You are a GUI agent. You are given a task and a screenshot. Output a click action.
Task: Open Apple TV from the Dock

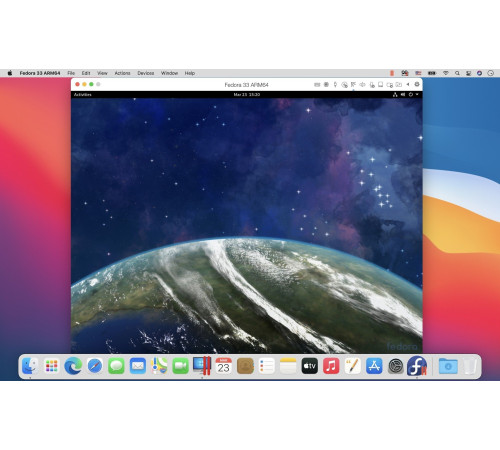[x=310, y=366]
